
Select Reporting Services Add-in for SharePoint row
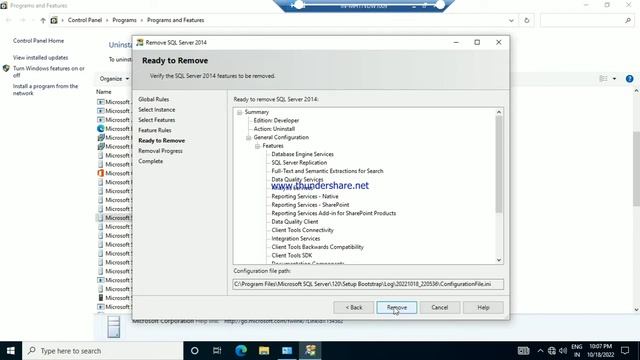333,213
